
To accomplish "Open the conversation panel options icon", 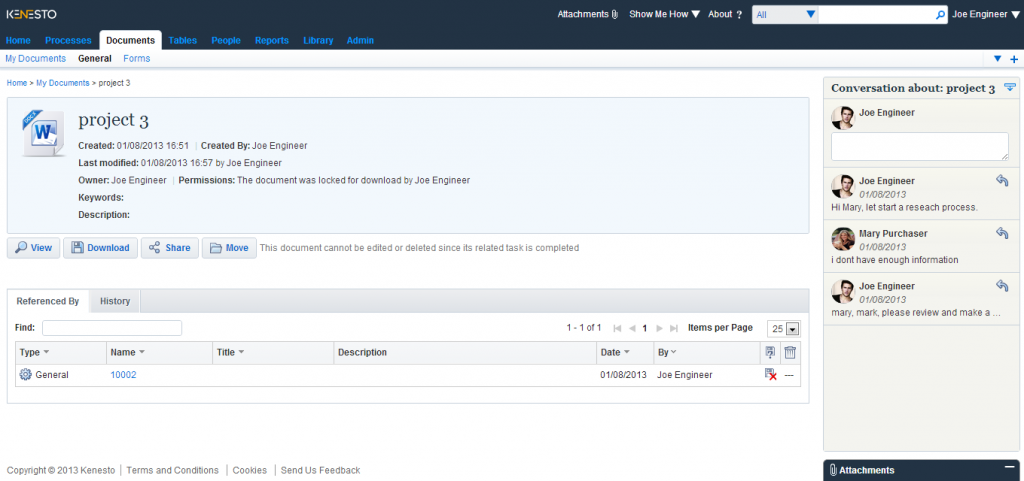I will 1010,87.
